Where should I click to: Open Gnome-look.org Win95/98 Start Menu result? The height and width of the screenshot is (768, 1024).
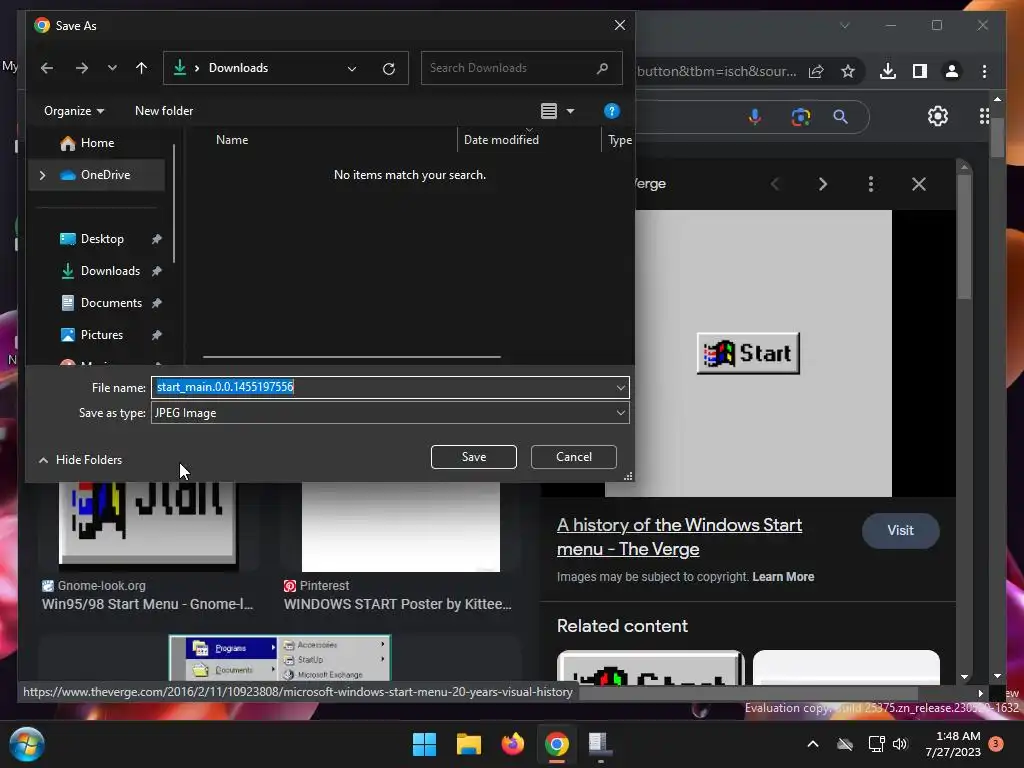click(x=147, y=604)
